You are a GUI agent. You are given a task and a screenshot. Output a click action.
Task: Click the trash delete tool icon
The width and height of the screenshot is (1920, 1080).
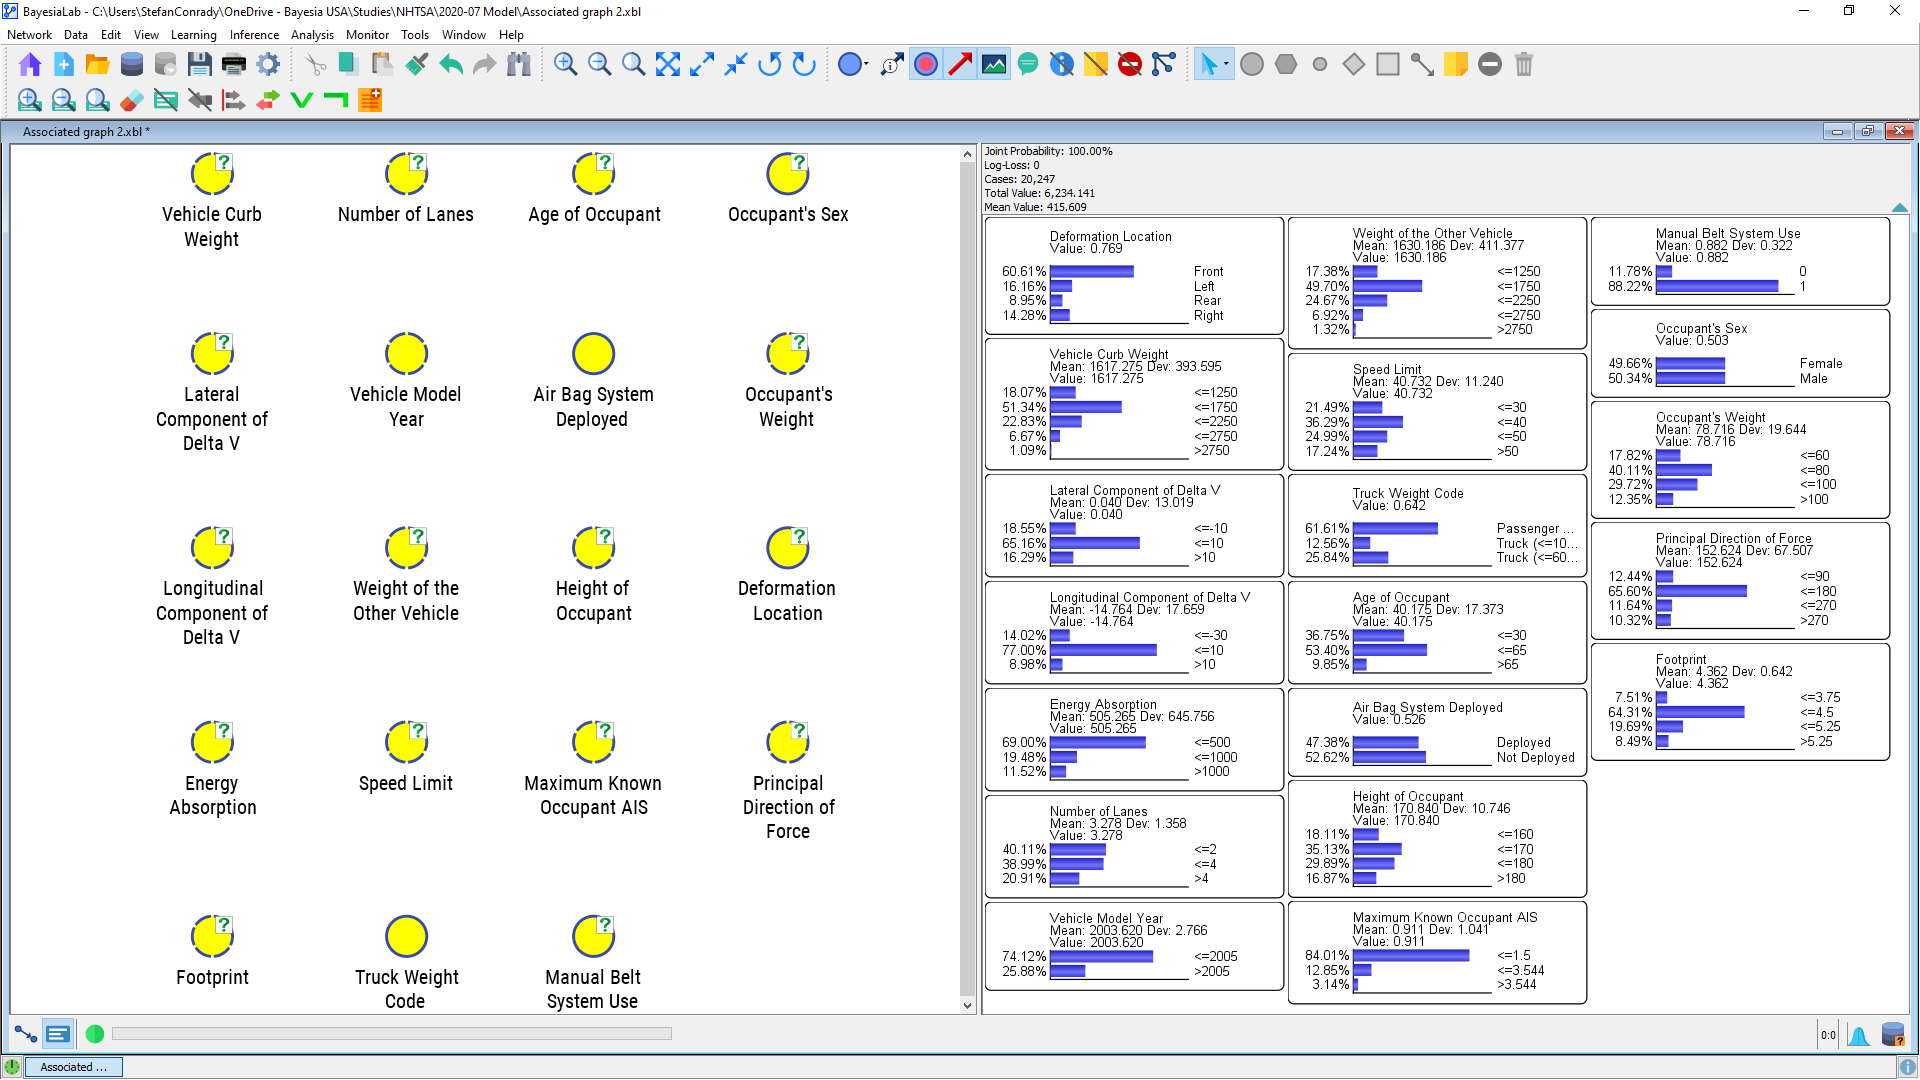pos(1523,65)
